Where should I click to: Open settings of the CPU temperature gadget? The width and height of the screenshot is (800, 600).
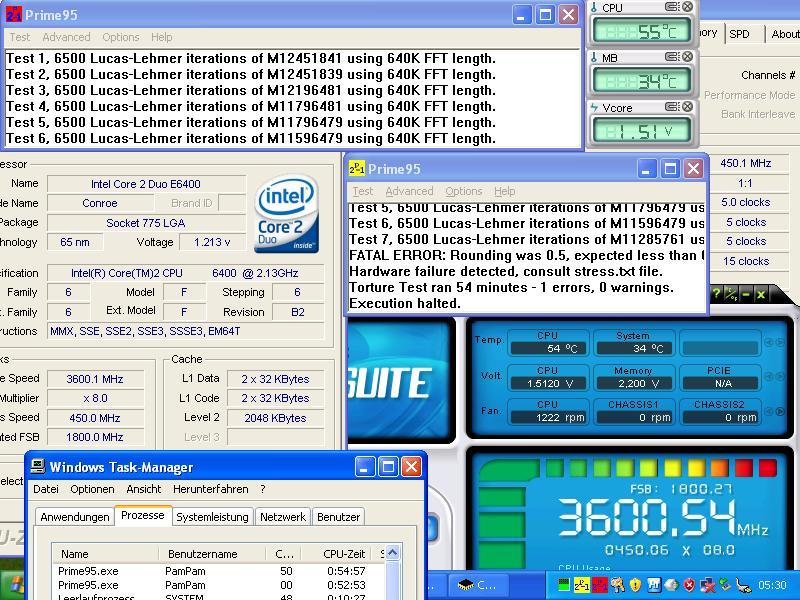672,7
